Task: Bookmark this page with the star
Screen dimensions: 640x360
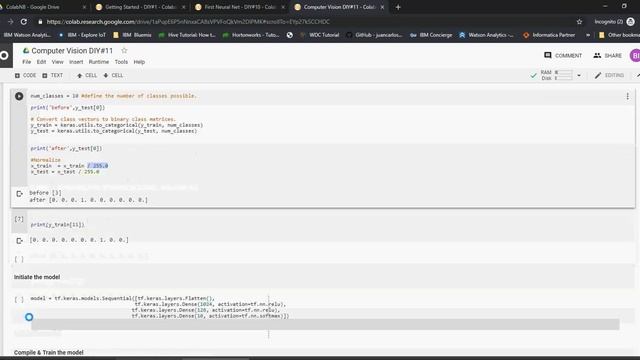Action: (579, 22)
